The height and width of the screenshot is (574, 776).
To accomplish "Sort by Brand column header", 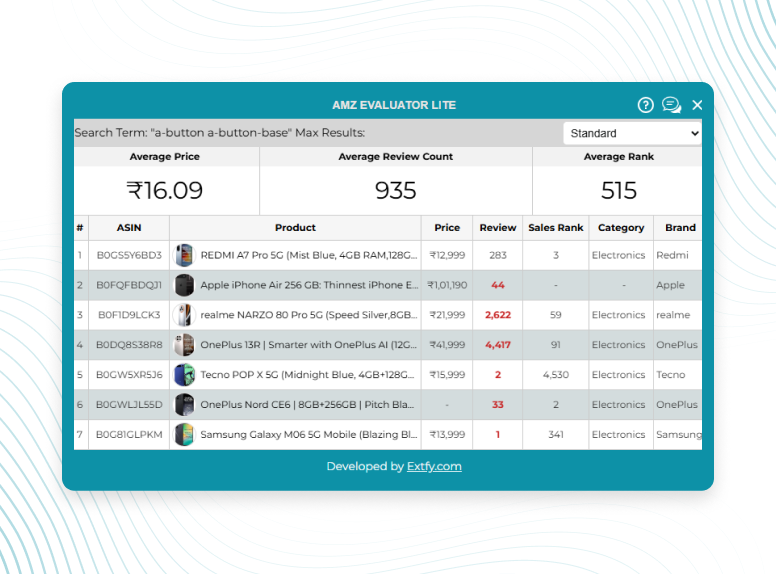I will click(x=680, y=228).
